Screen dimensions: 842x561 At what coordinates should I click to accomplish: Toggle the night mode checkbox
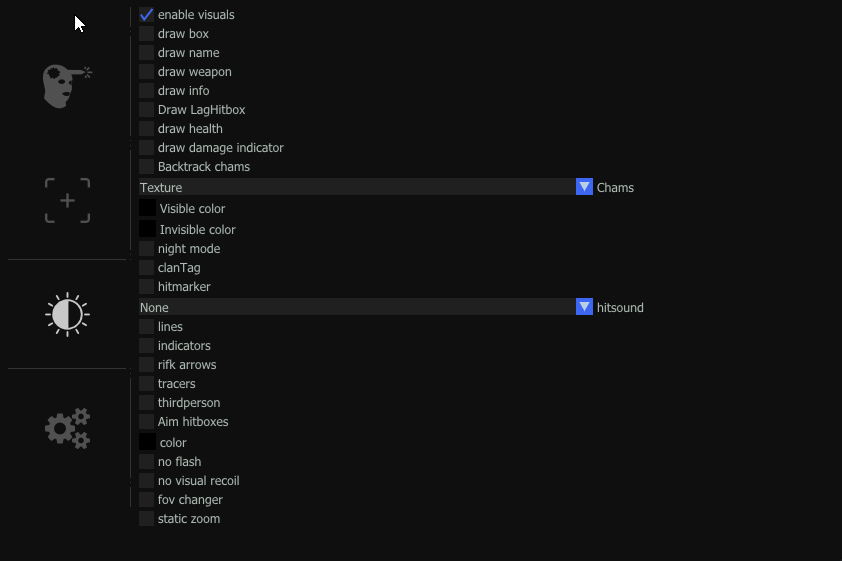coord(147,249)
